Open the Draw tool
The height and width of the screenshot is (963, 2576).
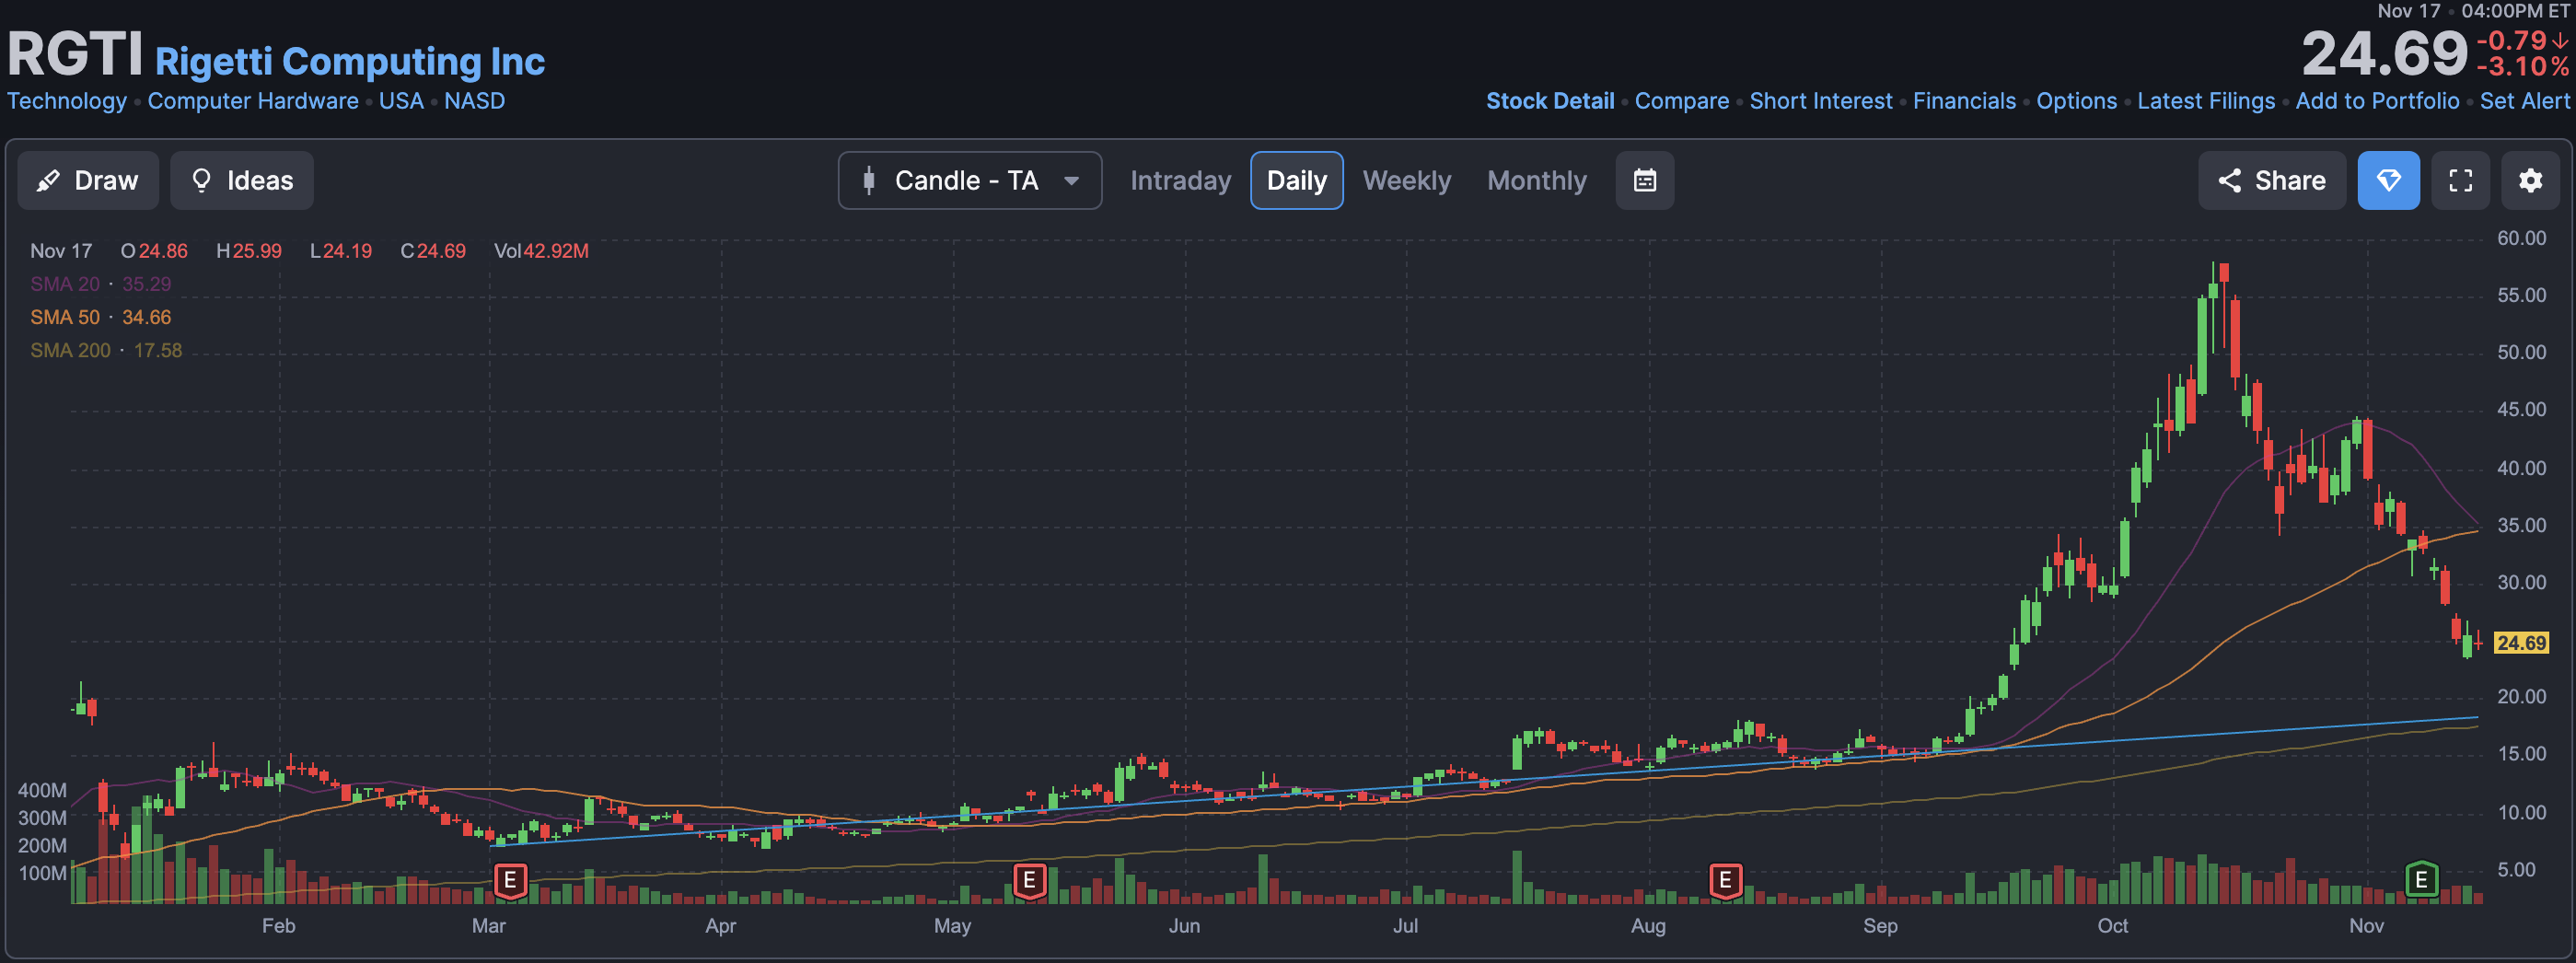point(88,180)
